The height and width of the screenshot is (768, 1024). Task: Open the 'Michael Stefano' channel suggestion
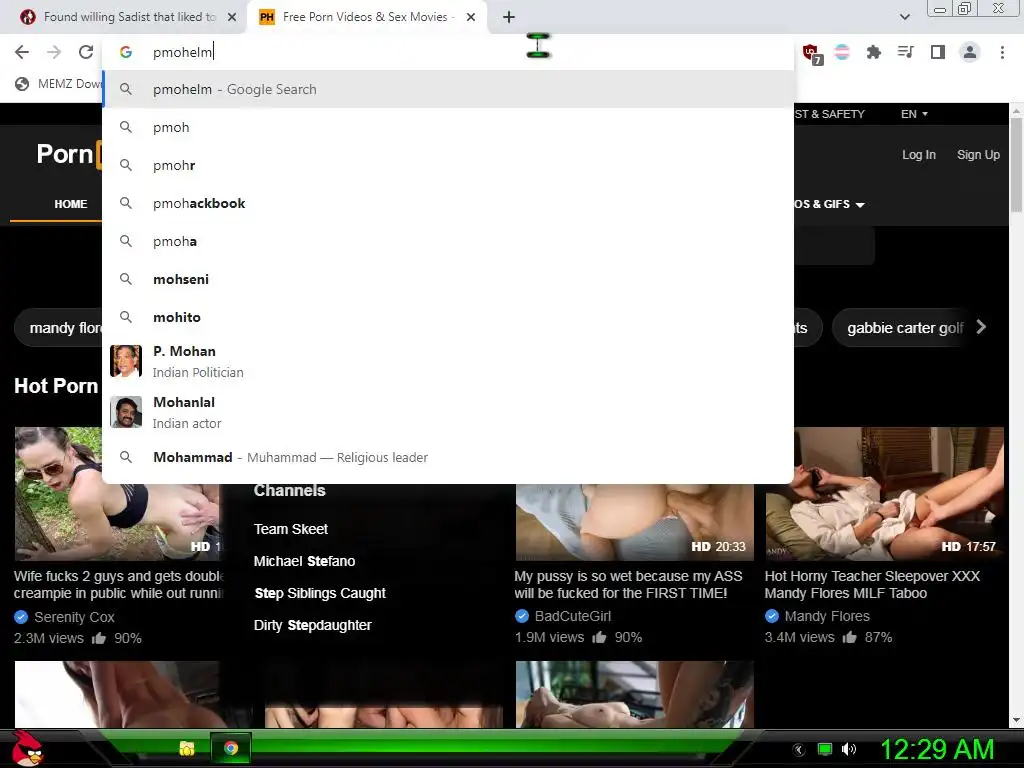click(x=304, y=561)
